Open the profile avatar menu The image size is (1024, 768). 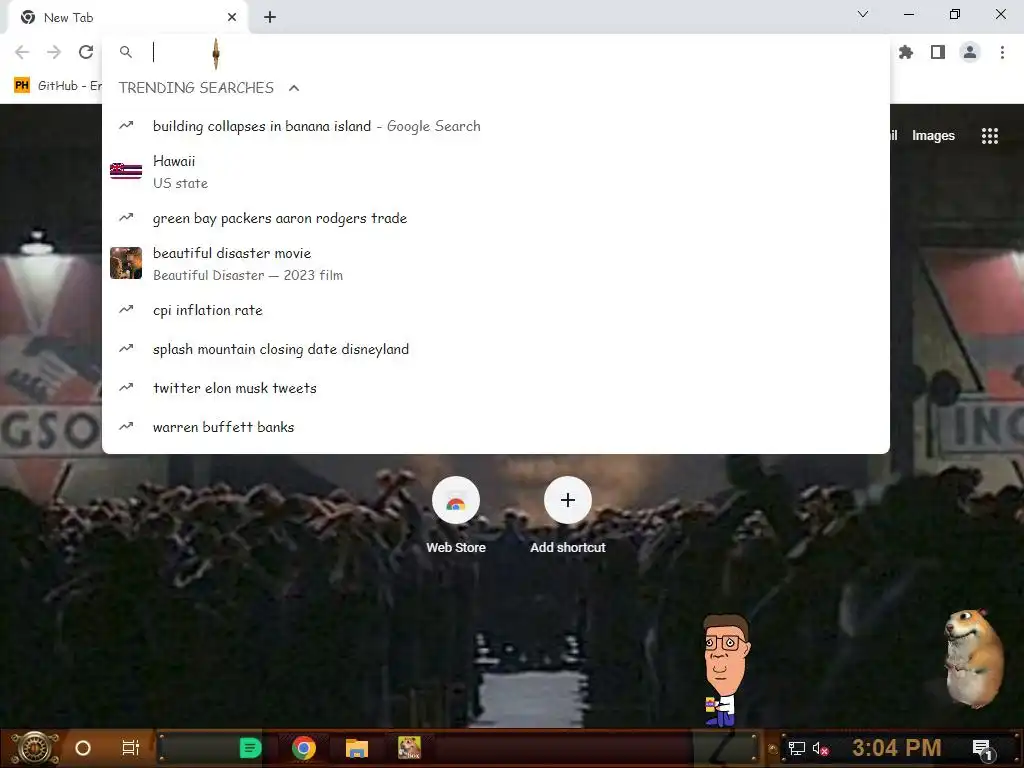pyautogui.click(x=970, y=52)
